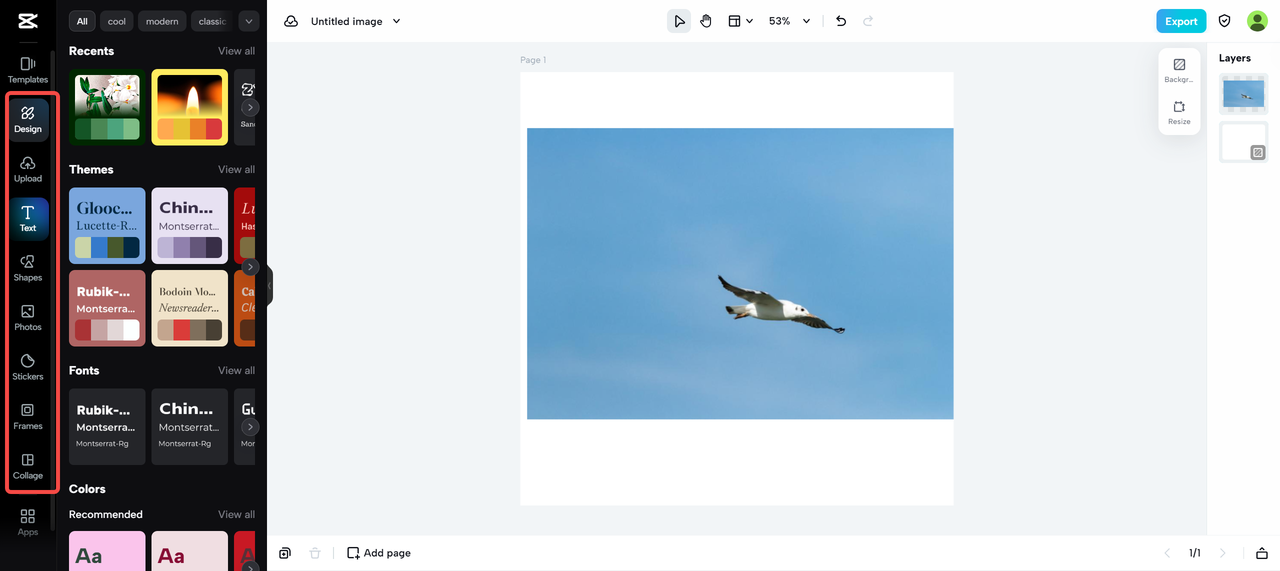Select the bird image layer thumbnail
Image resolution: width=1280 pixels, height=571 pixels.
click(x=1243, y=95)
